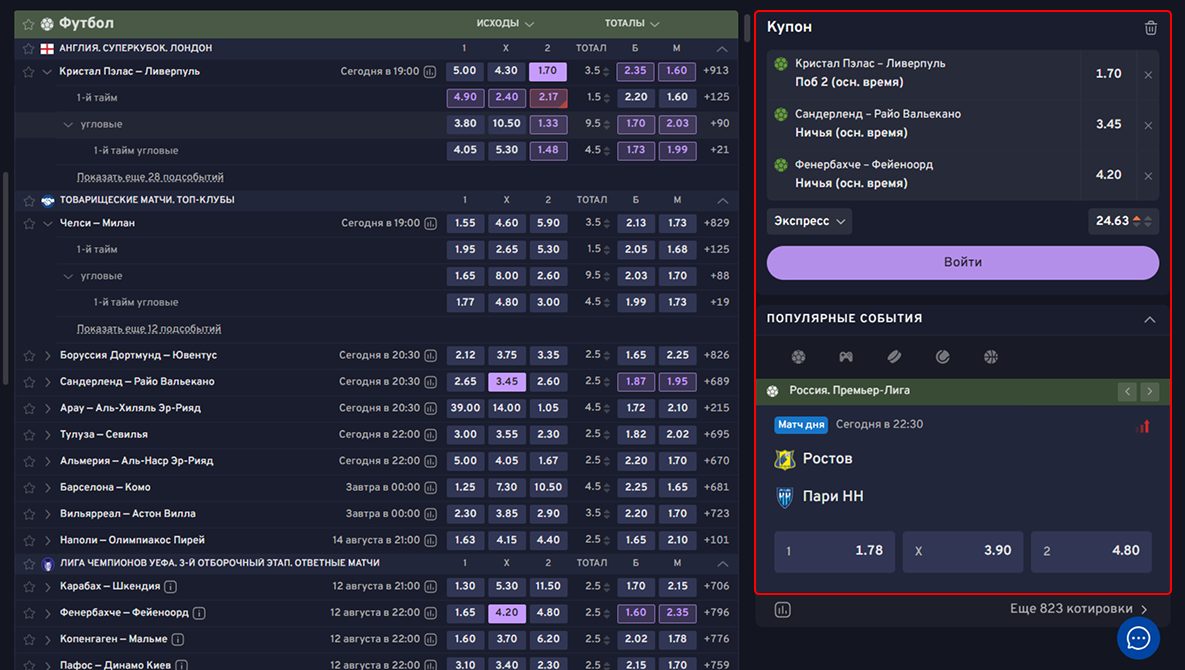Select the tennis ball icon in popular events

click(x=942, y=357)
